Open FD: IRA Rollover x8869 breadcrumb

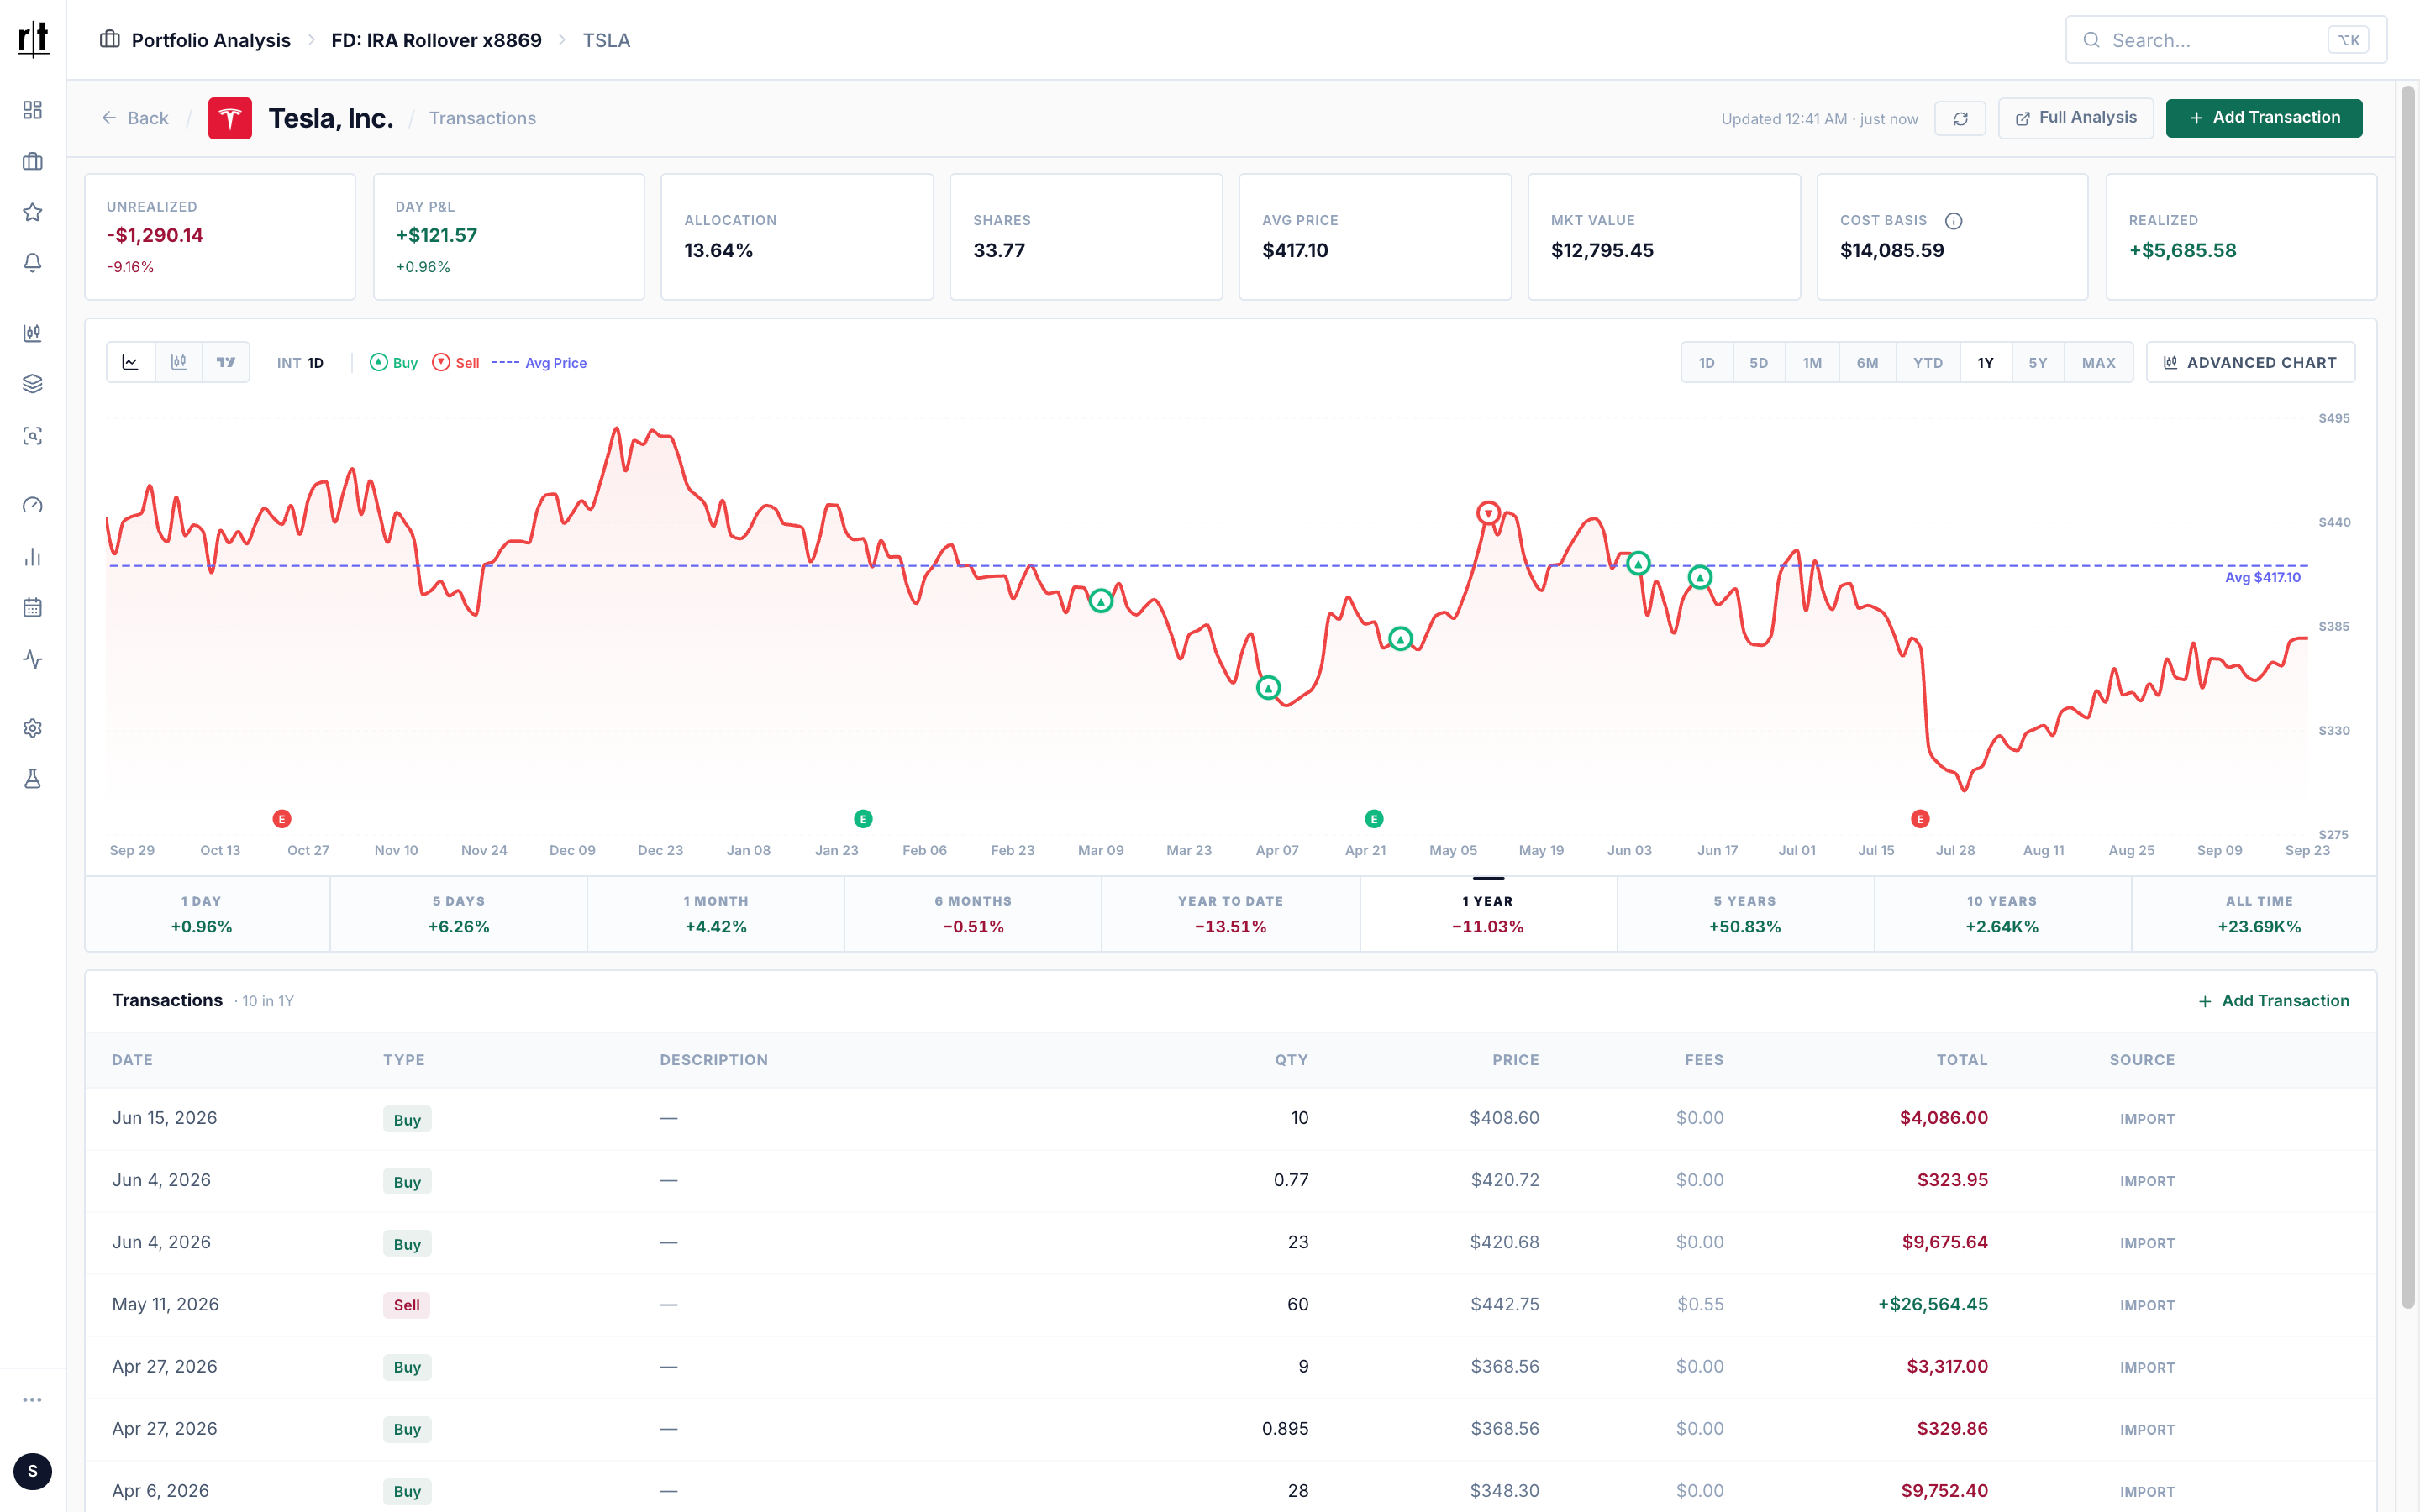(436, 40)
